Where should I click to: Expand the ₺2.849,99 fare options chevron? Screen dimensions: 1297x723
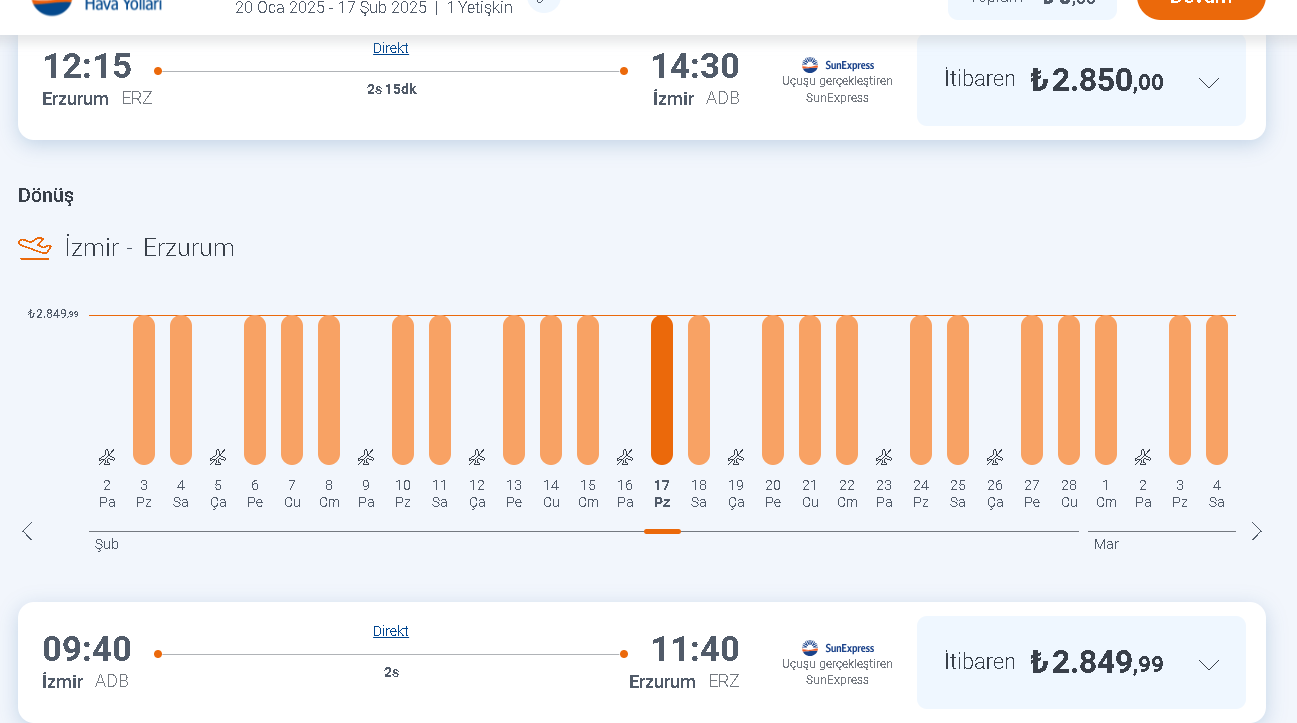click(1209, 665)
